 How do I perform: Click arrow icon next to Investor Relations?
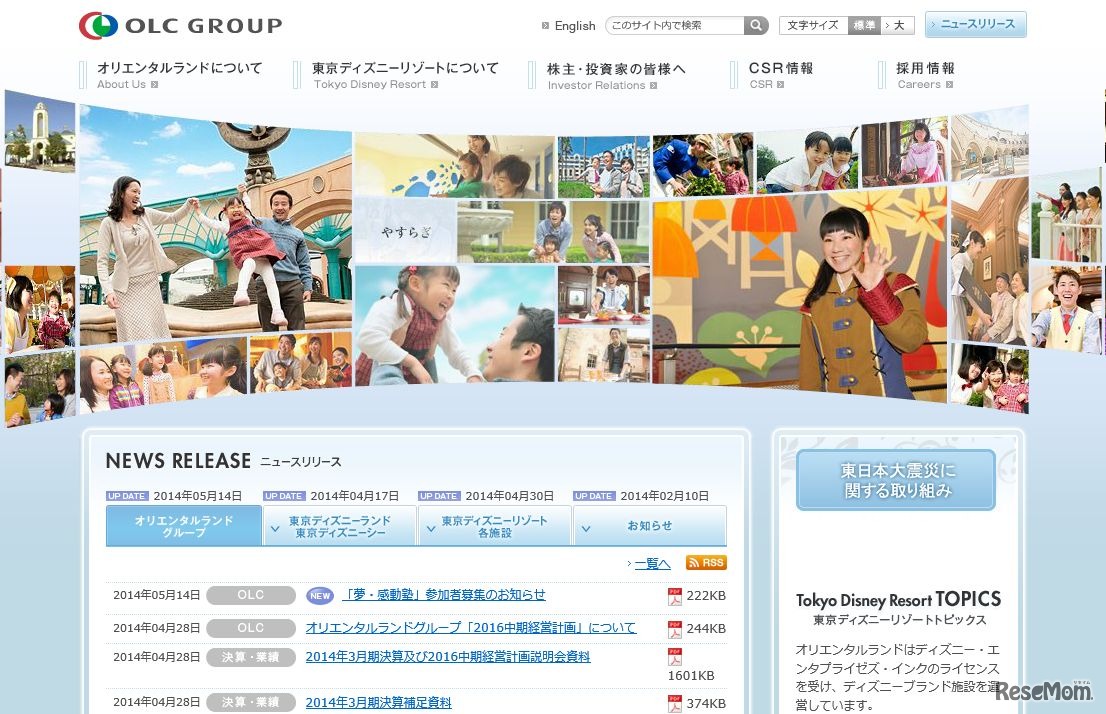point(654,85)
